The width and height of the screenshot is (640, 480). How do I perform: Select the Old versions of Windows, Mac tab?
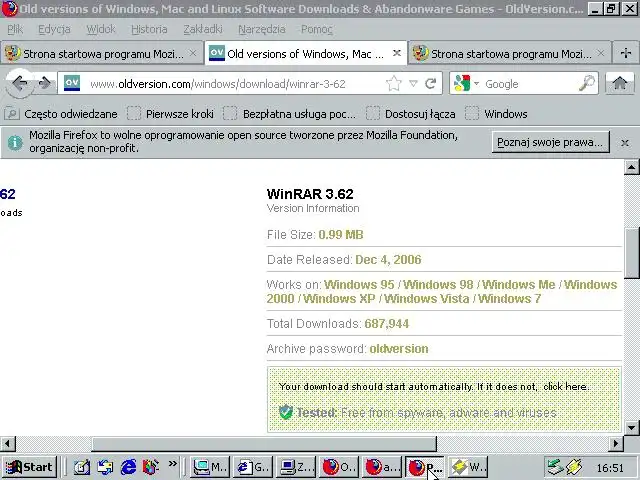pos(305,53)
